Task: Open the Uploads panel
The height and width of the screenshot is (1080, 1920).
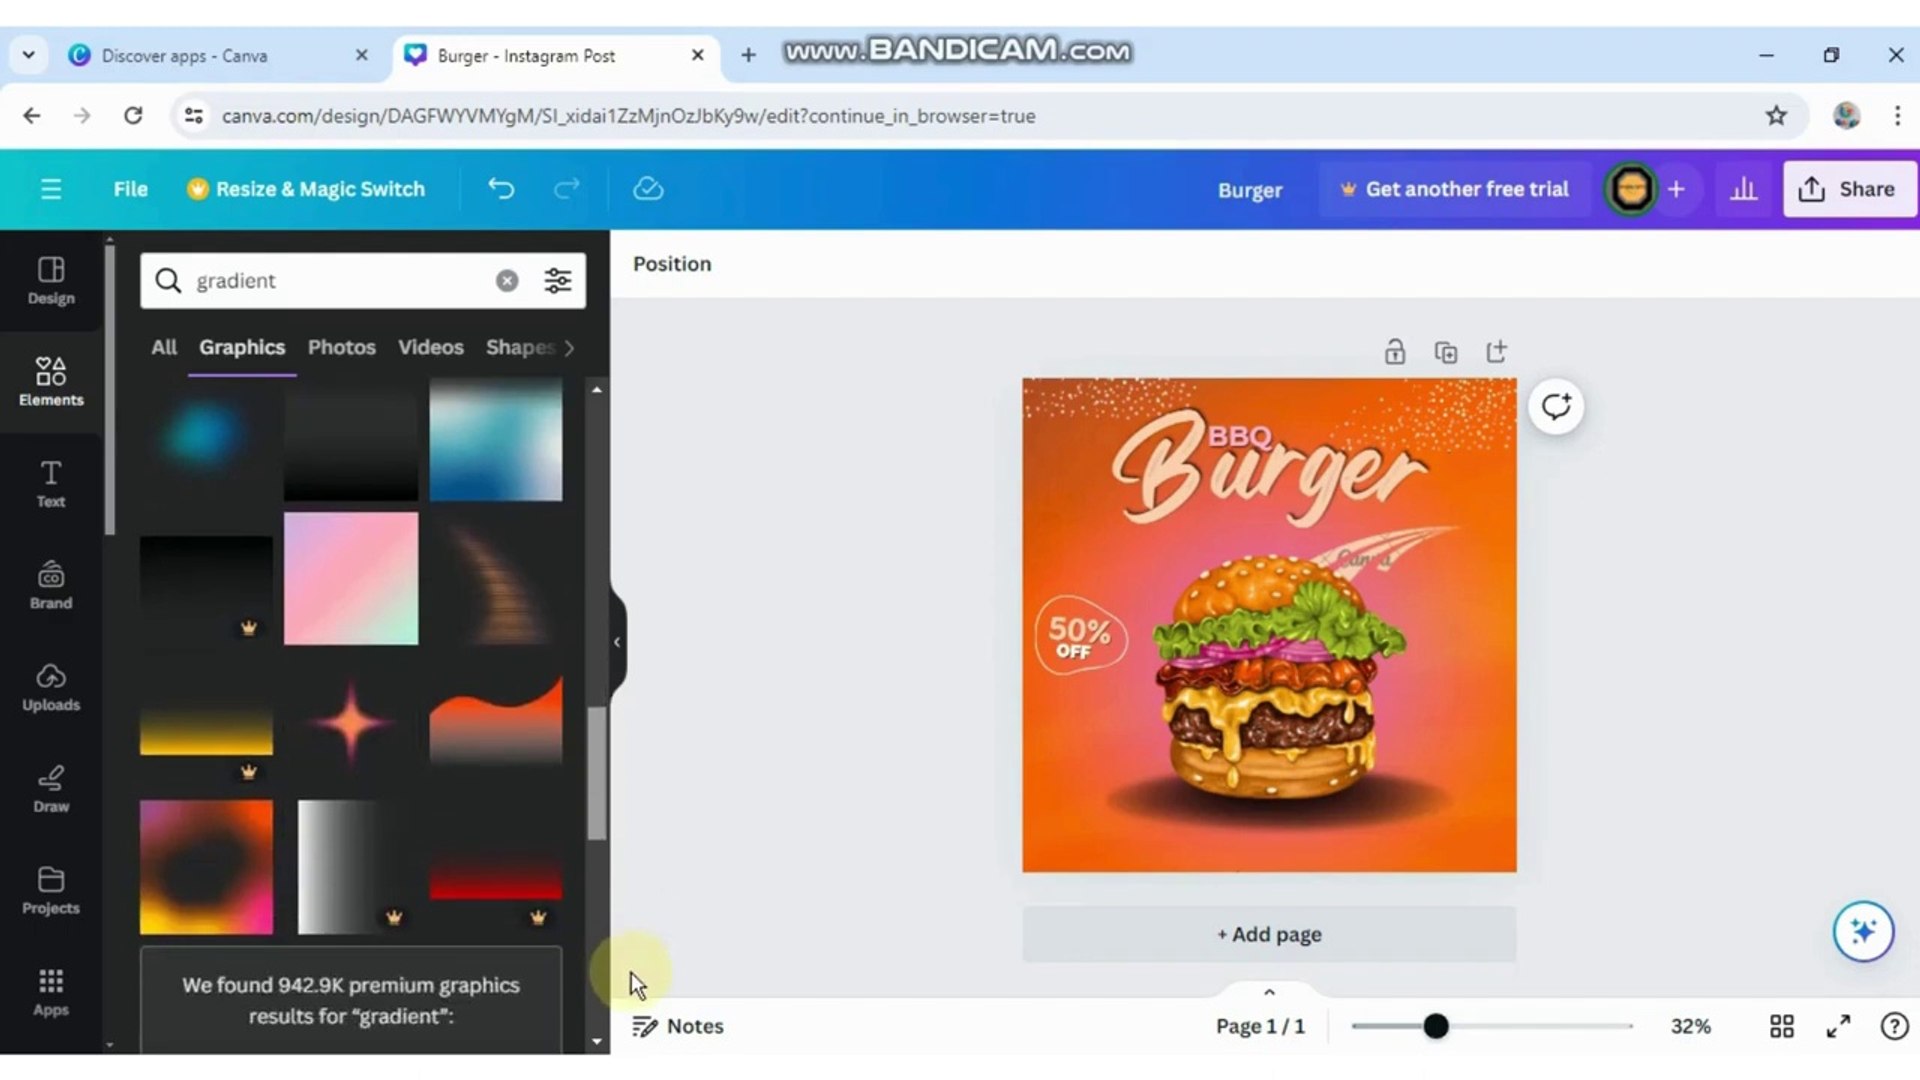Action: coord(50,687)
